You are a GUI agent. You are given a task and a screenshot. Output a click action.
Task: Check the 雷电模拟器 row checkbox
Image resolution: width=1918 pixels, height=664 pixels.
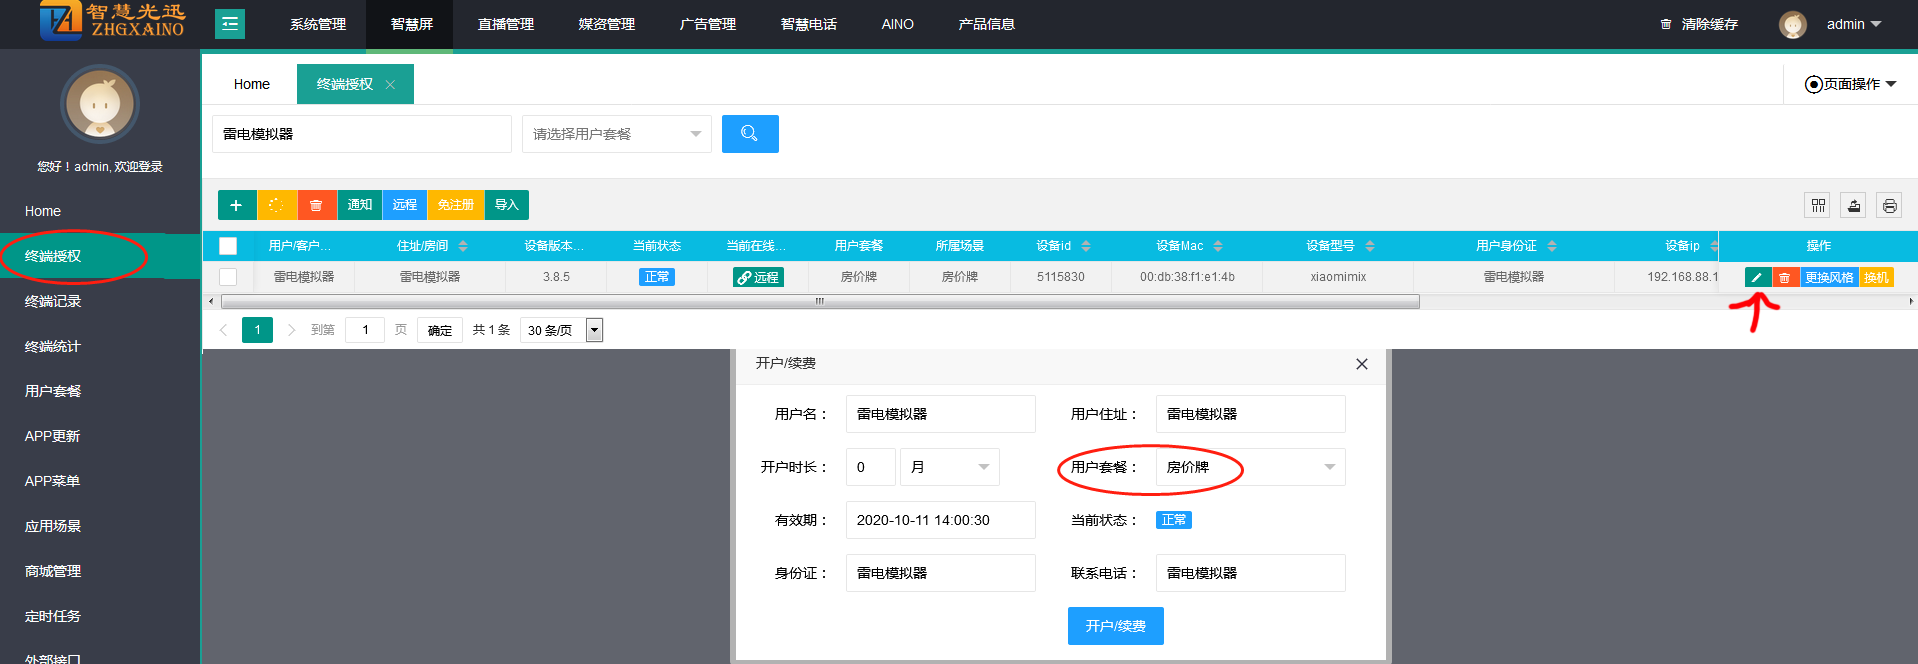click(x=228, y=277)
